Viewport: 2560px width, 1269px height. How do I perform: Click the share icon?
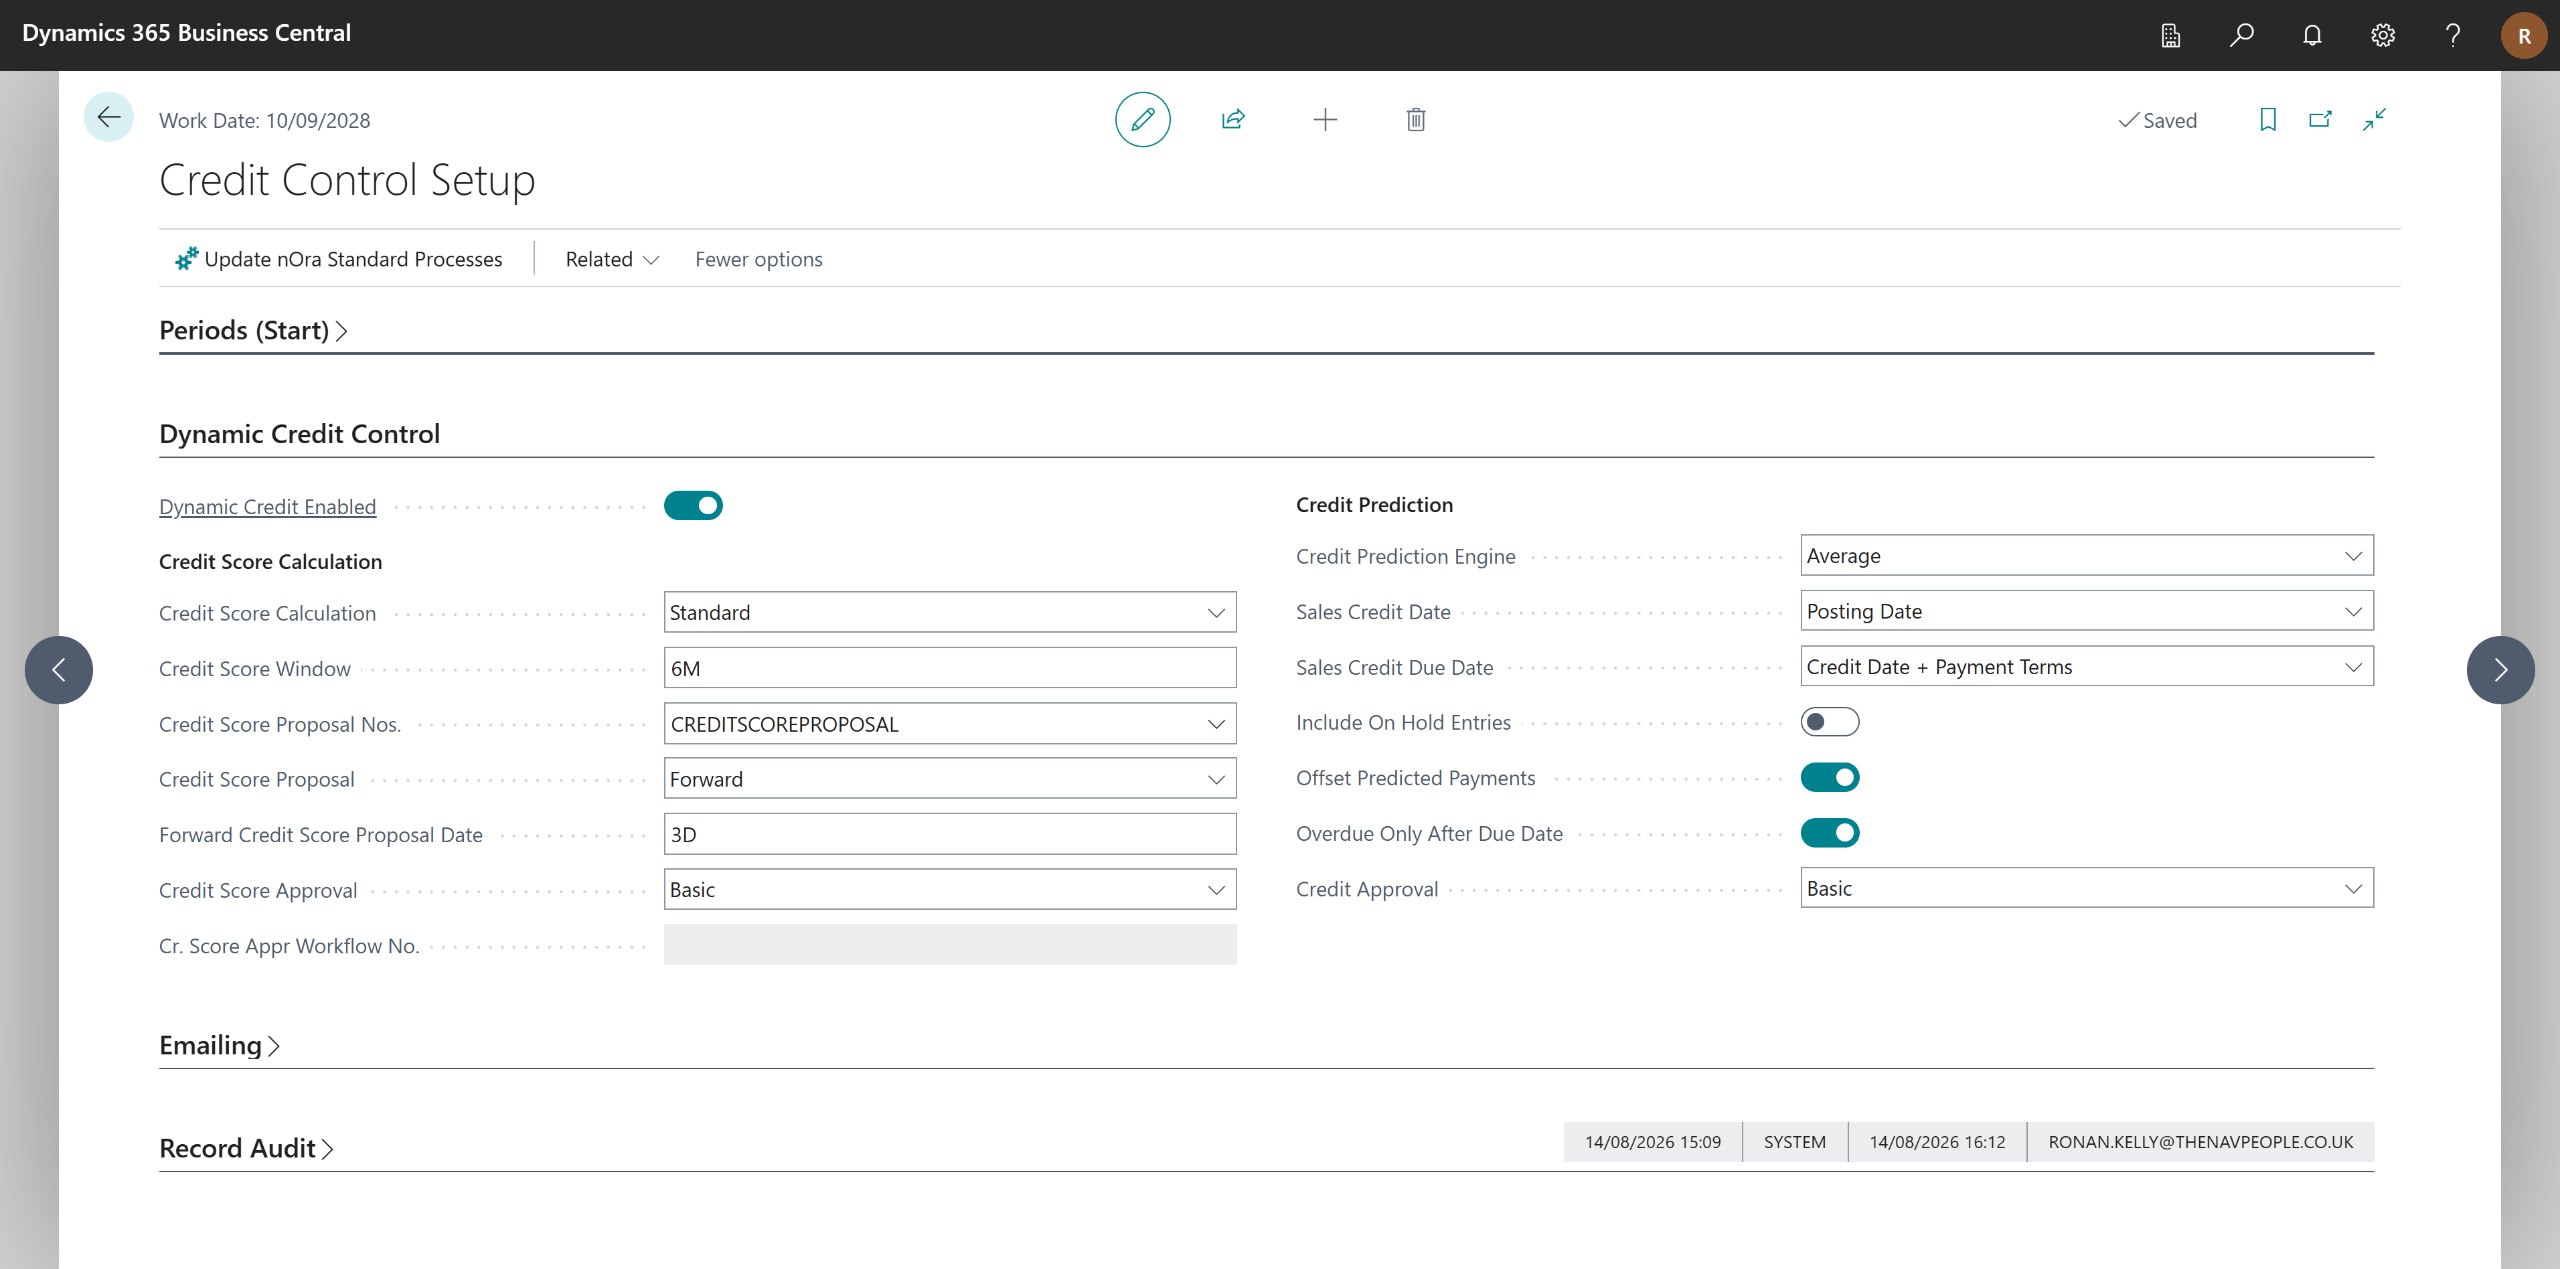1233,120
